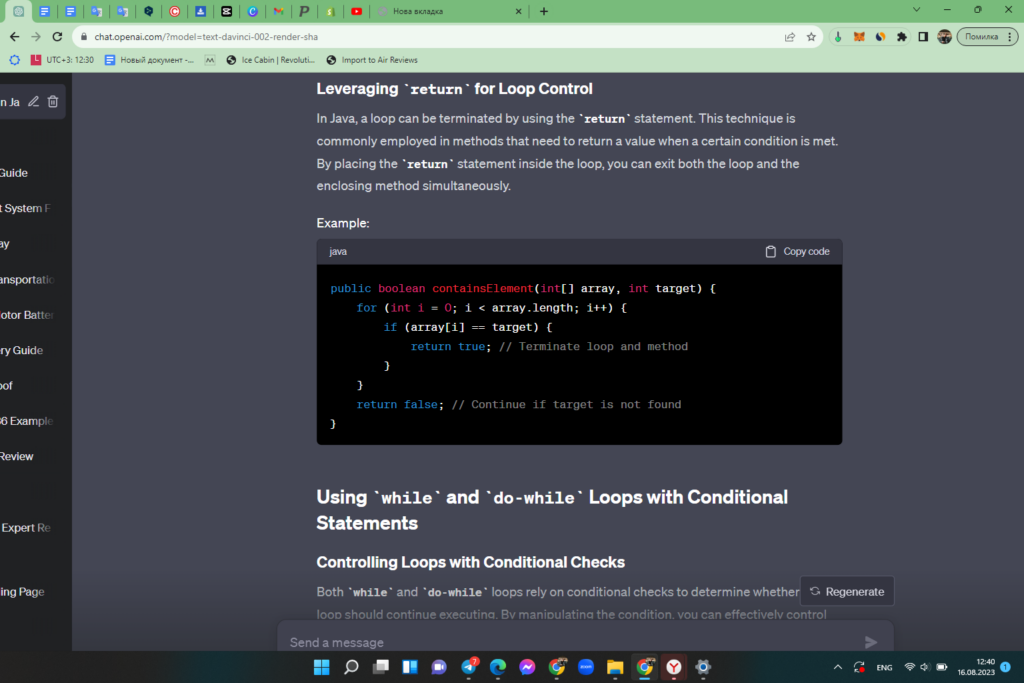Image resolution: width=1024 pixels, height=683 pixels.
Task: Rename the chat with the pencil icon
Action: (33, 102)
